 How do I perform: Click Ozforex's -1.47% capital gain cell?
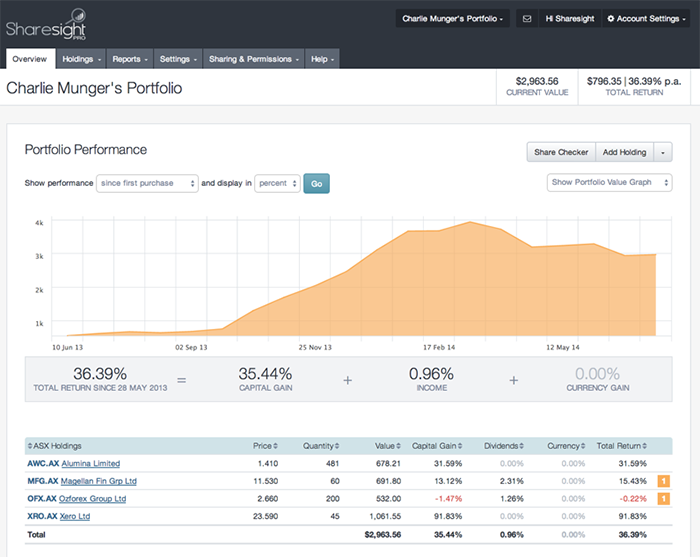click(448, 499)
